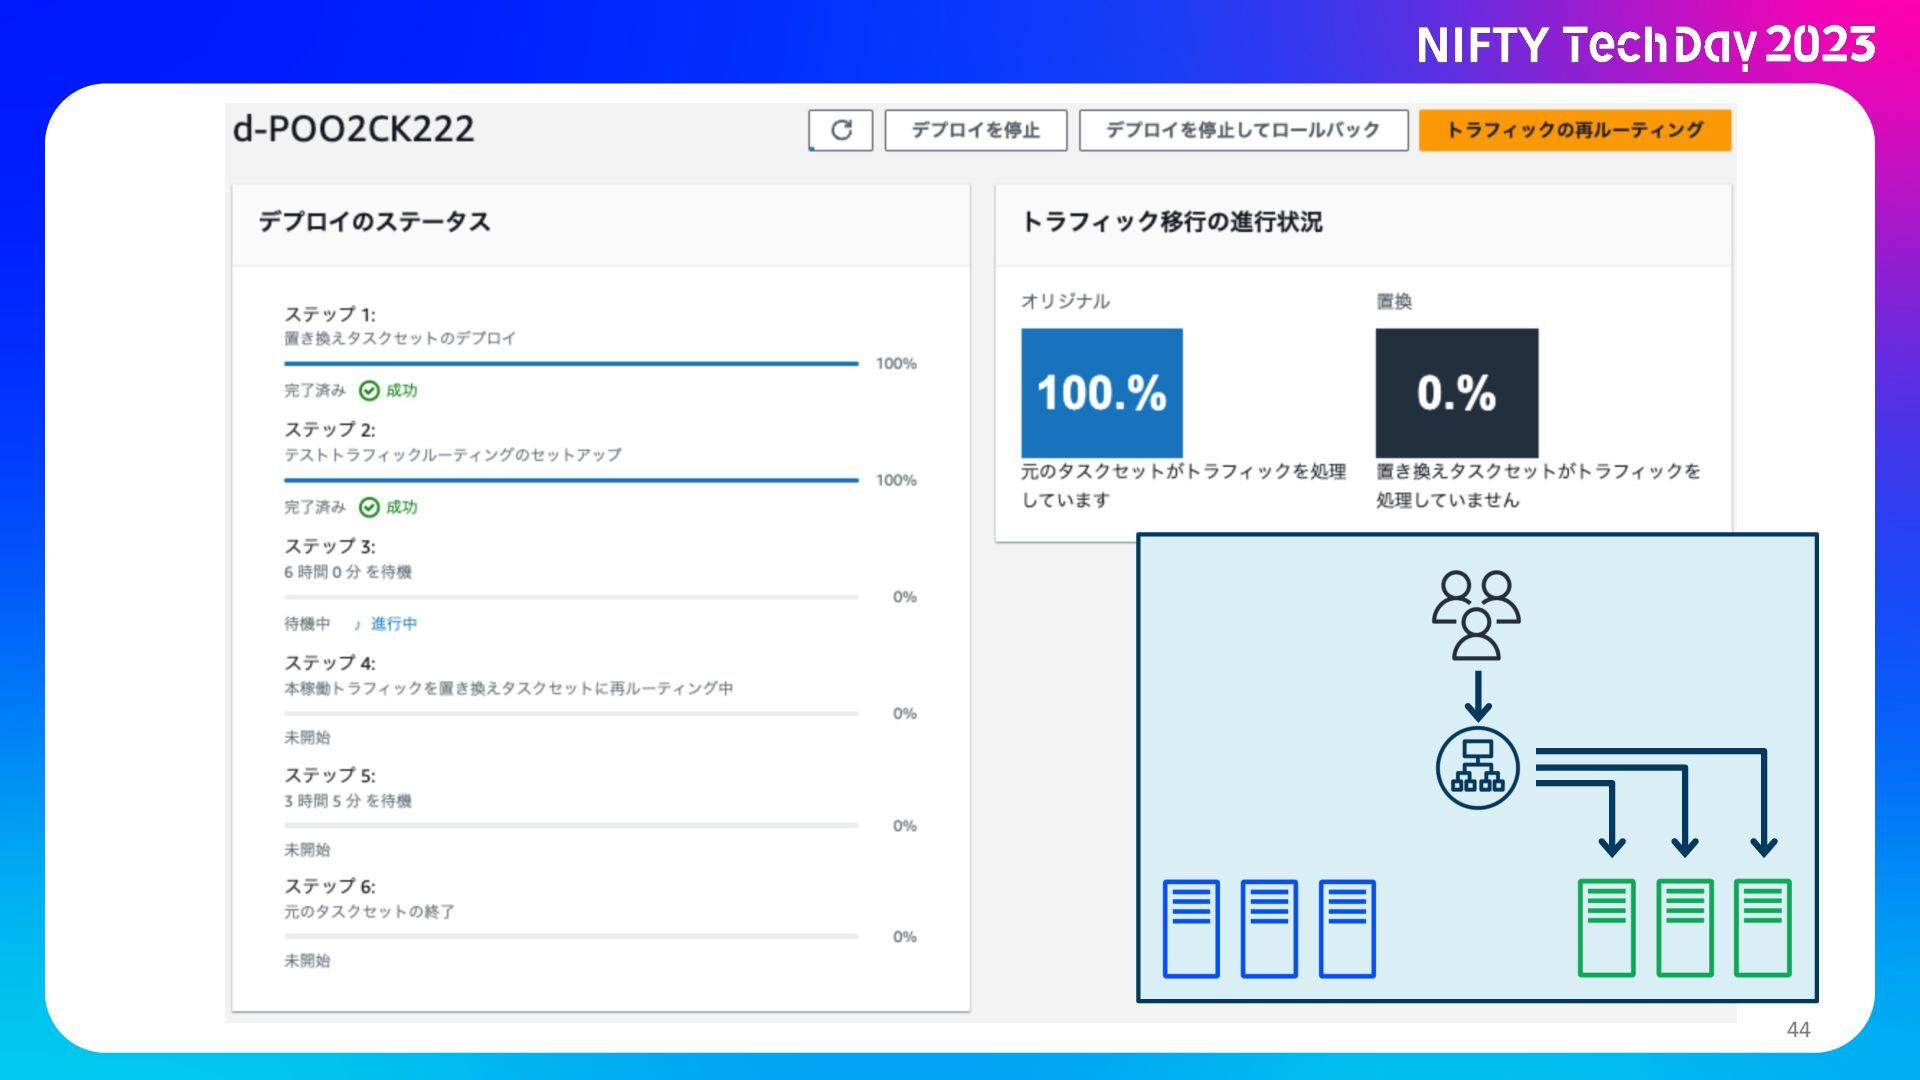Click the step 1 progress bar
Viewport: 1920px width, 1080px height.
click(571, 364)
